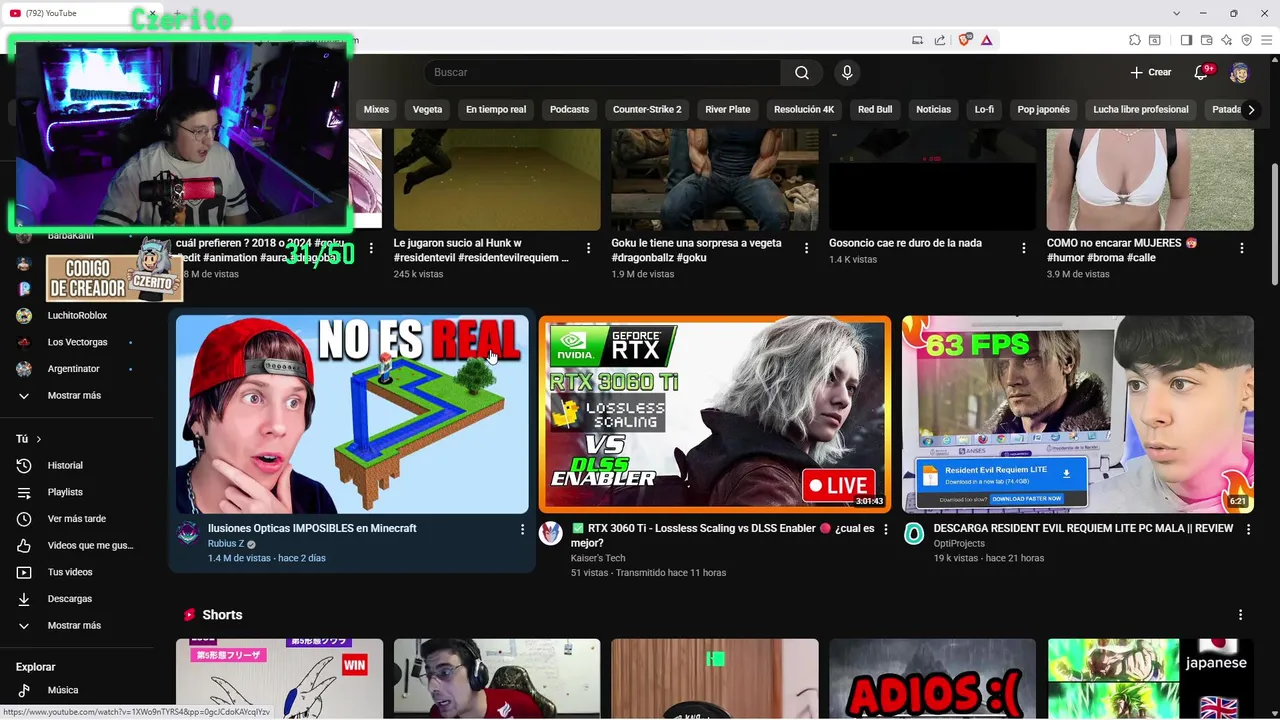Viewport: 1280px width, 720px height.
Task: Open LuchitoRoblox subscription channel
Action: tap(76, 315)
